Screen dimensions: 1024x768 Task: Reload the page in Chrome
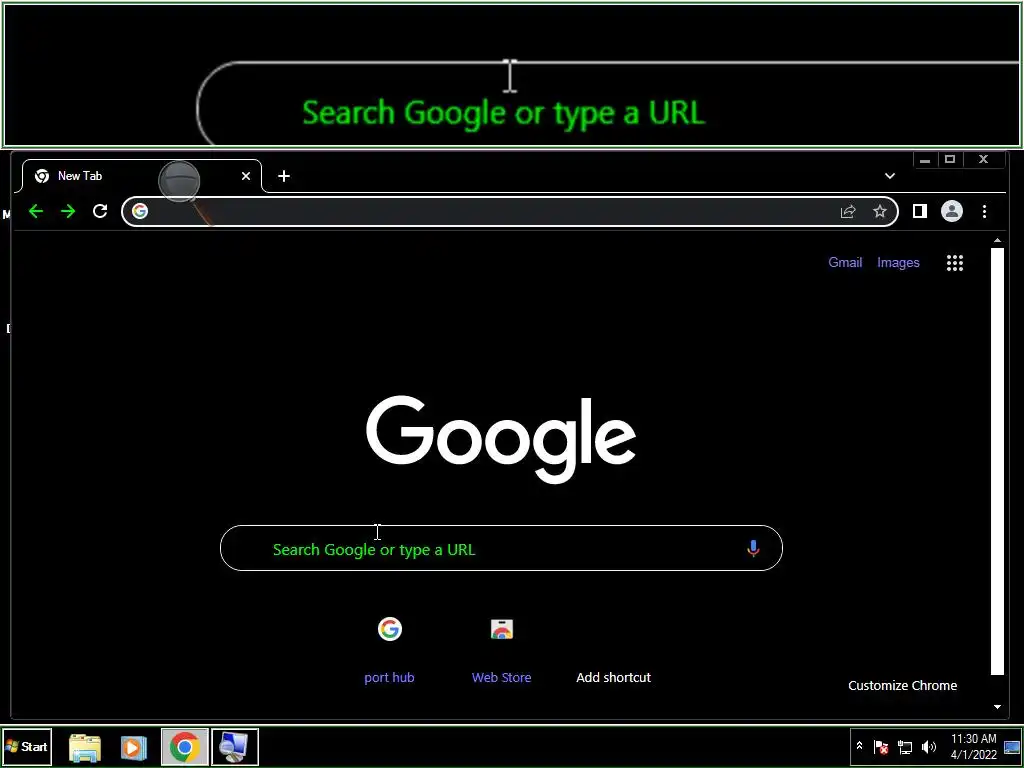100,211
